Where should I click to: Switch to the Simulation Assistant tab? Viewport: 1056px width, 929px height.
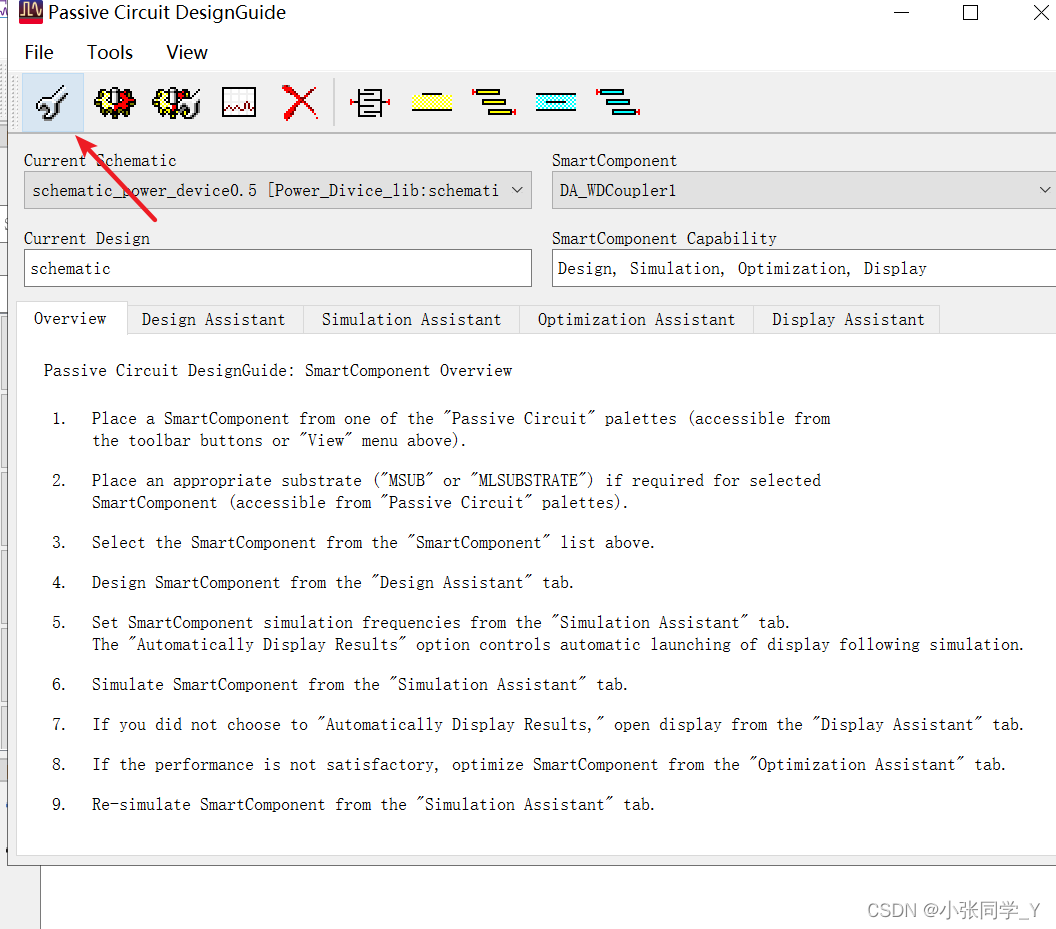pos(411,319)
